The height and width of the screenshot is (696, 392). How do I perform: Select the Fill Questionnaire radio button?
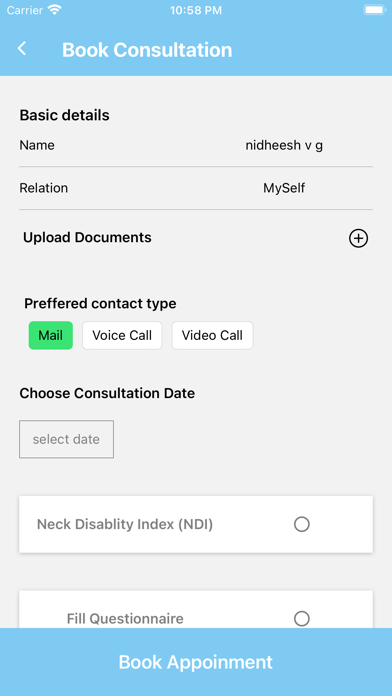[x=301, y=618]
